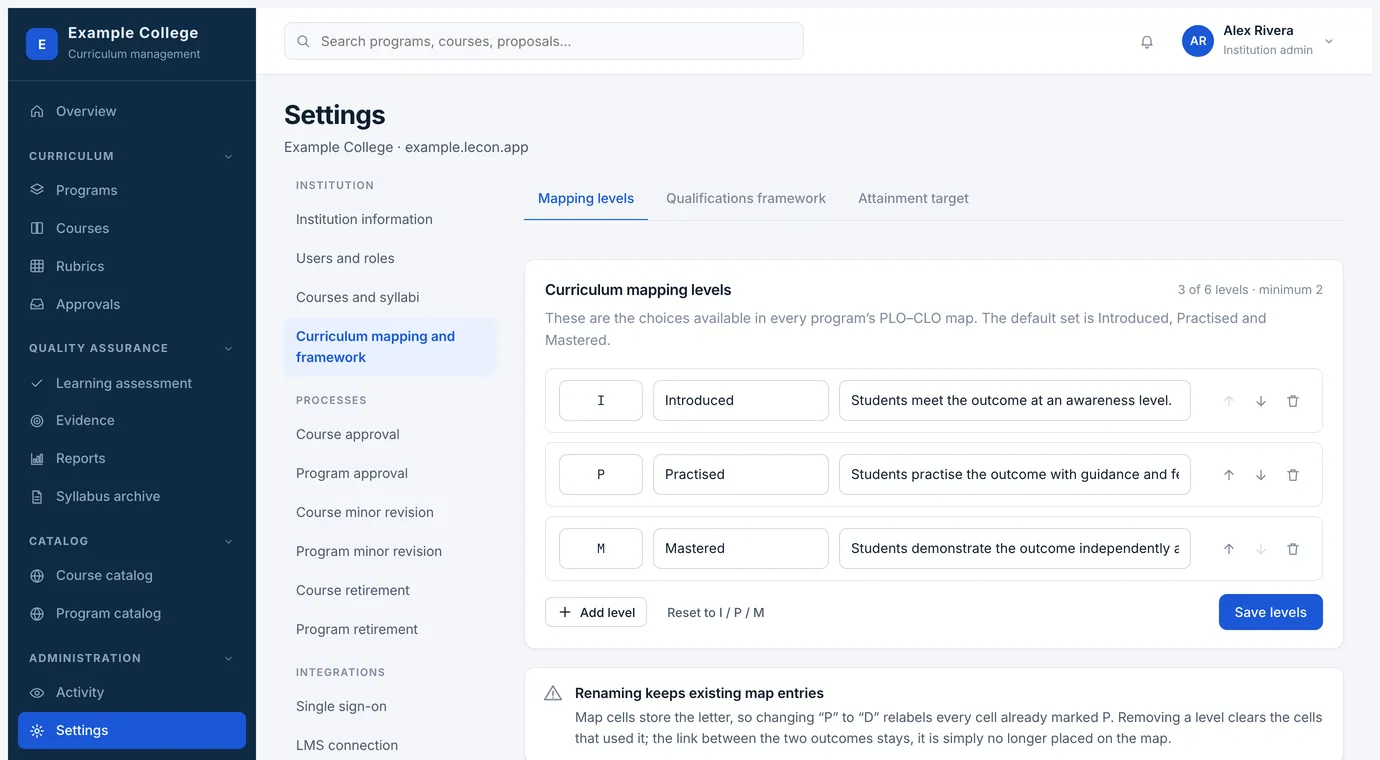The image size is (1380, 760).
Task: Move the Introduced level down
Action: coord(1261,401)
